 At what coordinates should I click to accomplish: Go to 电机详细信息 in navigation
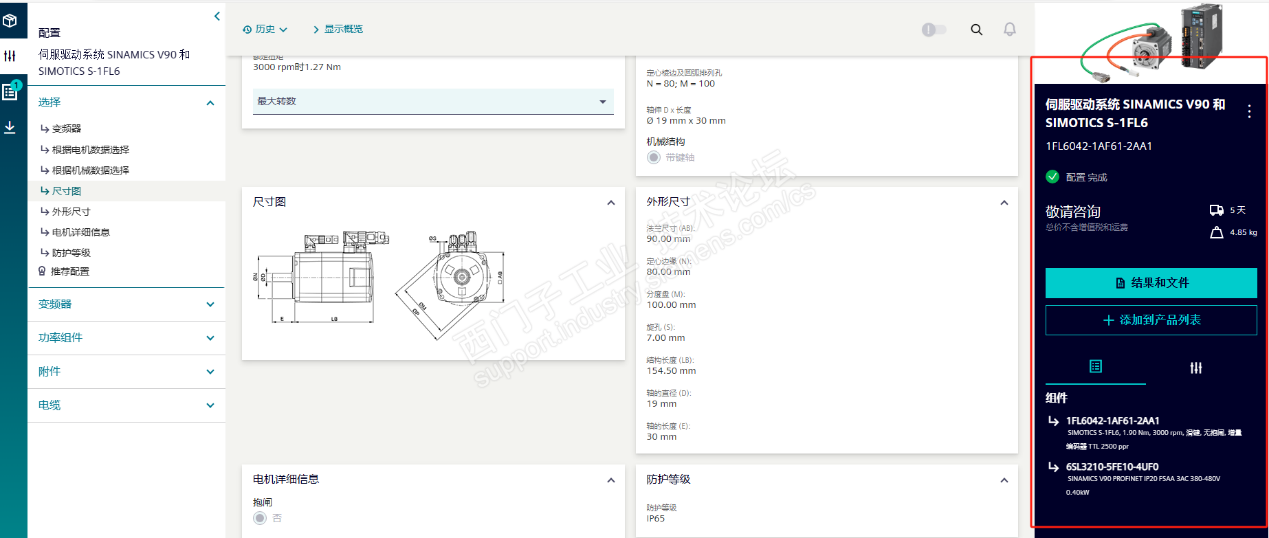tap(81, 232)
